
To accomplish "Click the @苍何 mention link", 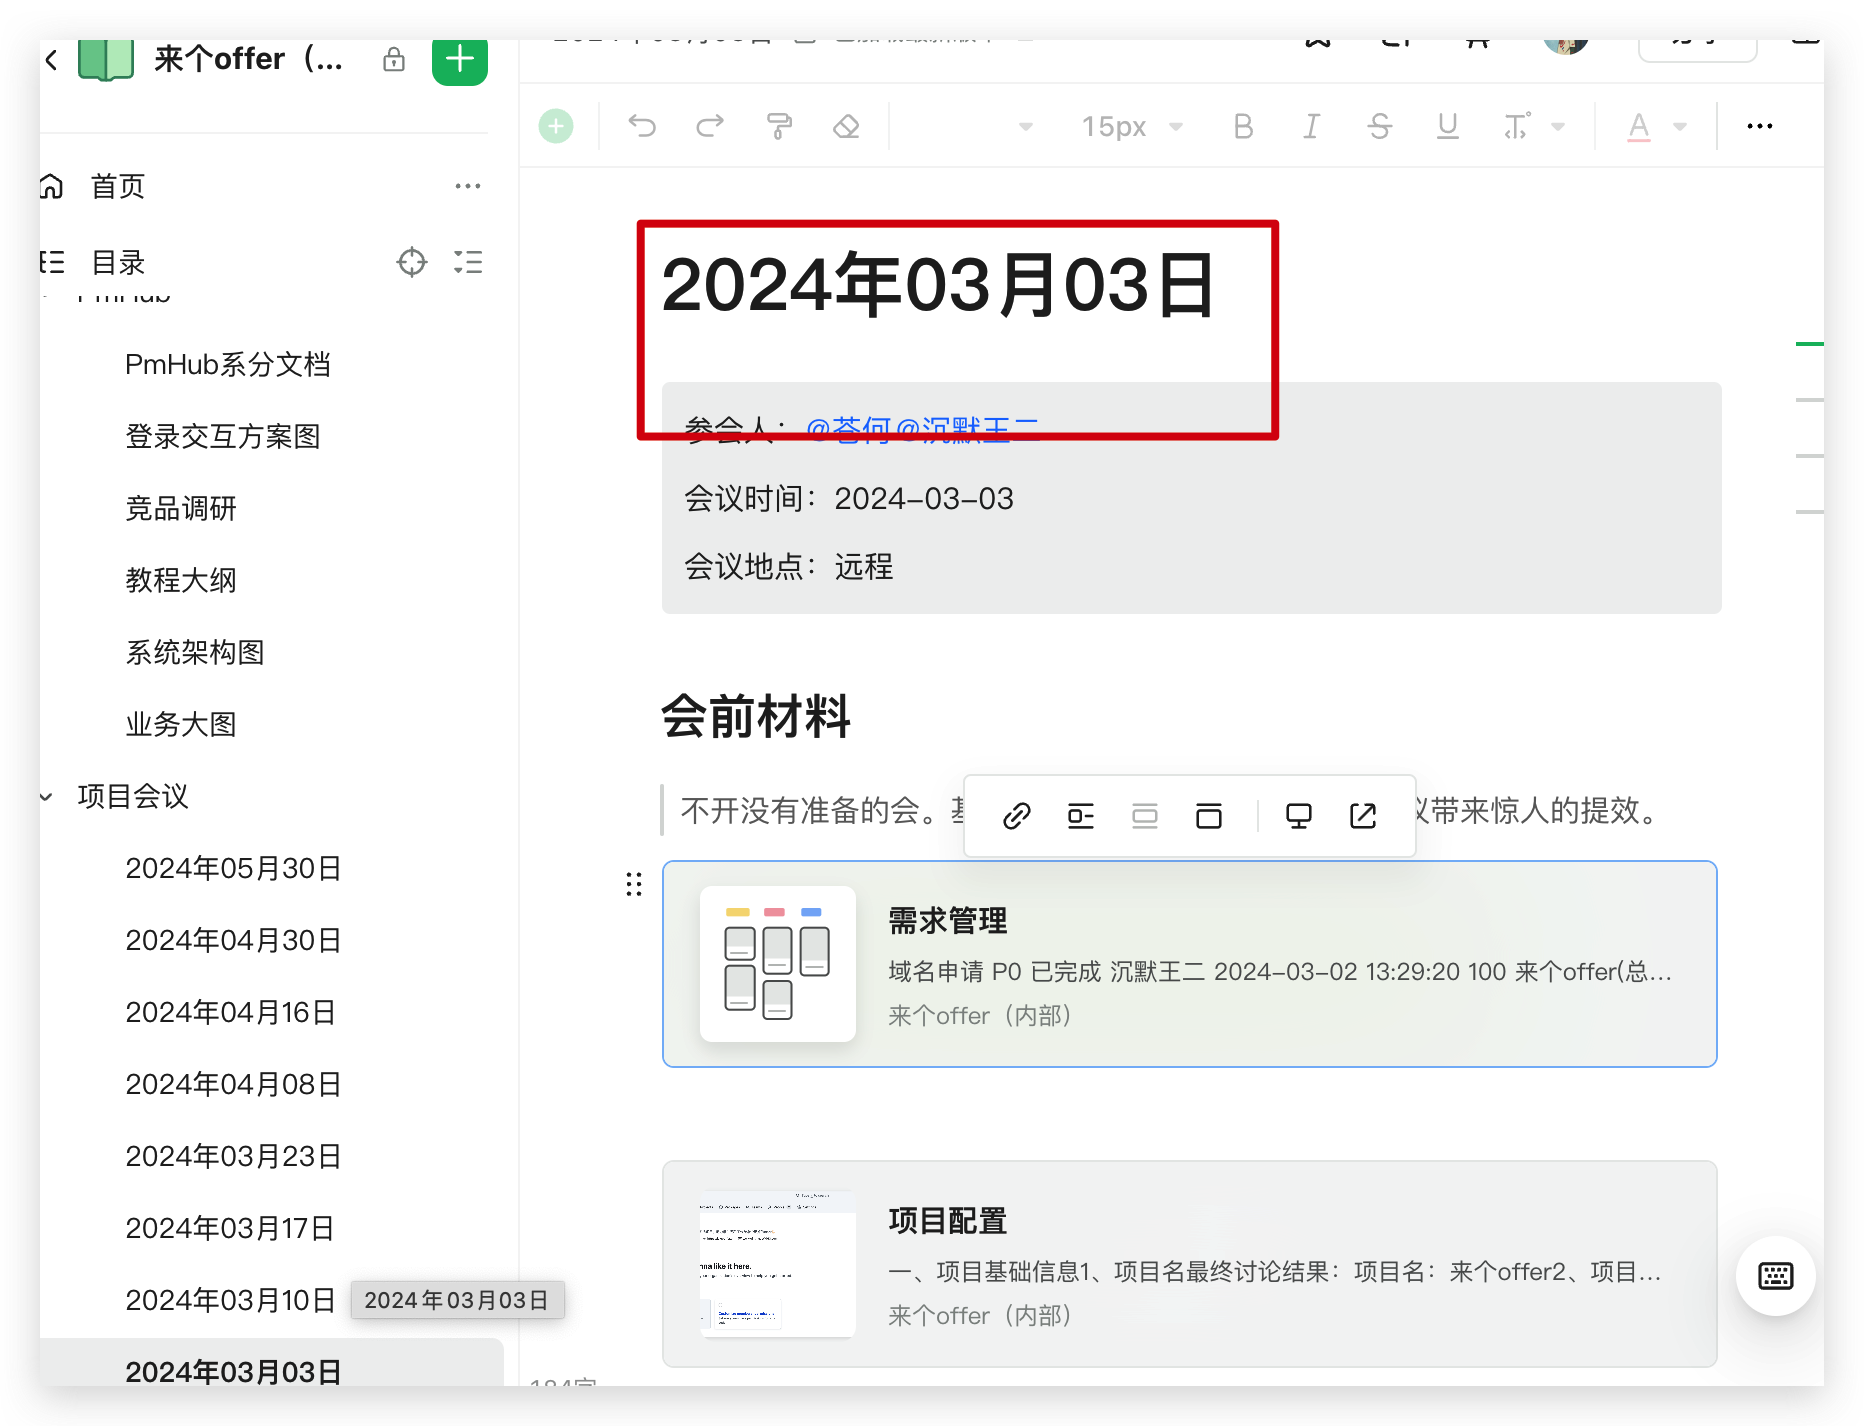I will (x=849, y=430).
